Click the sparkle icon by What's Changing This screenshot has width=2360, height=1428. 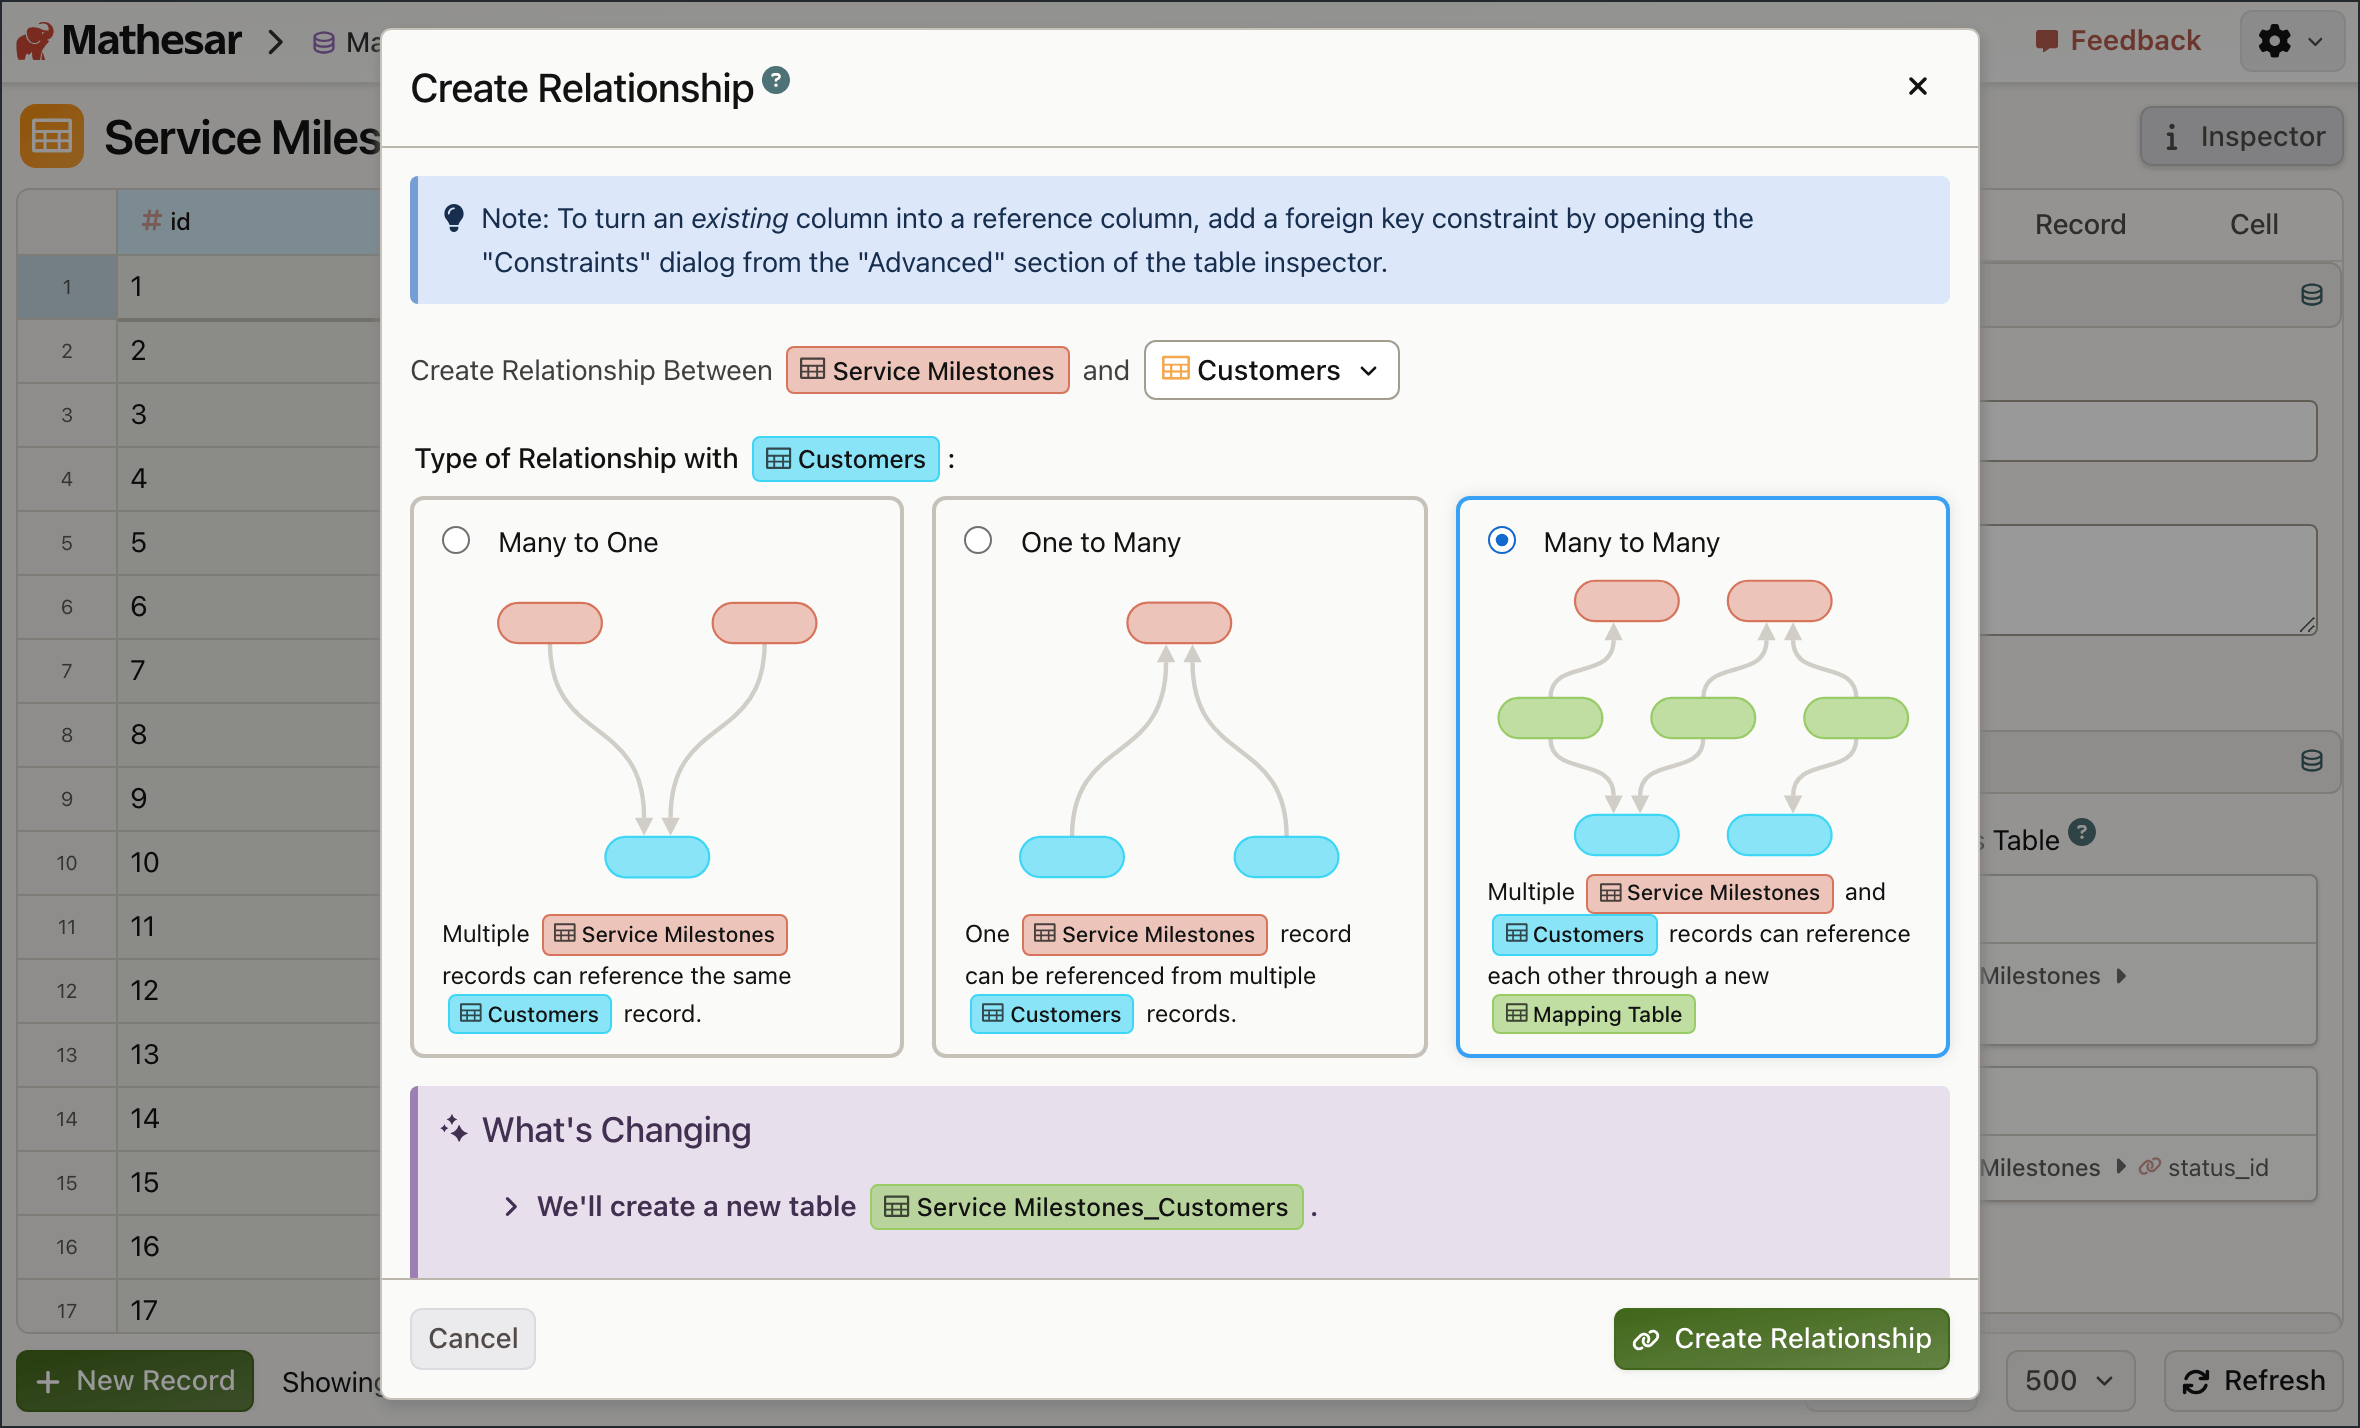(x=454, y=1129)
